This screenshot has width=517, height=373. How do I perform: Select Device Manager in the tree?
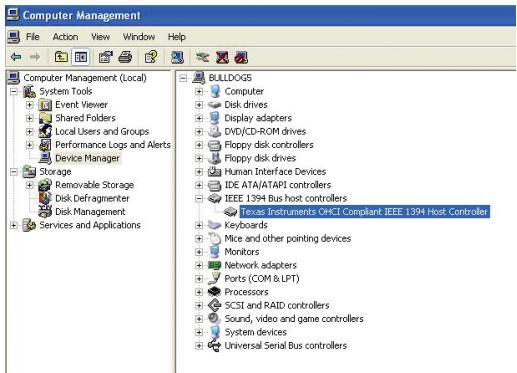pos(87,158)
